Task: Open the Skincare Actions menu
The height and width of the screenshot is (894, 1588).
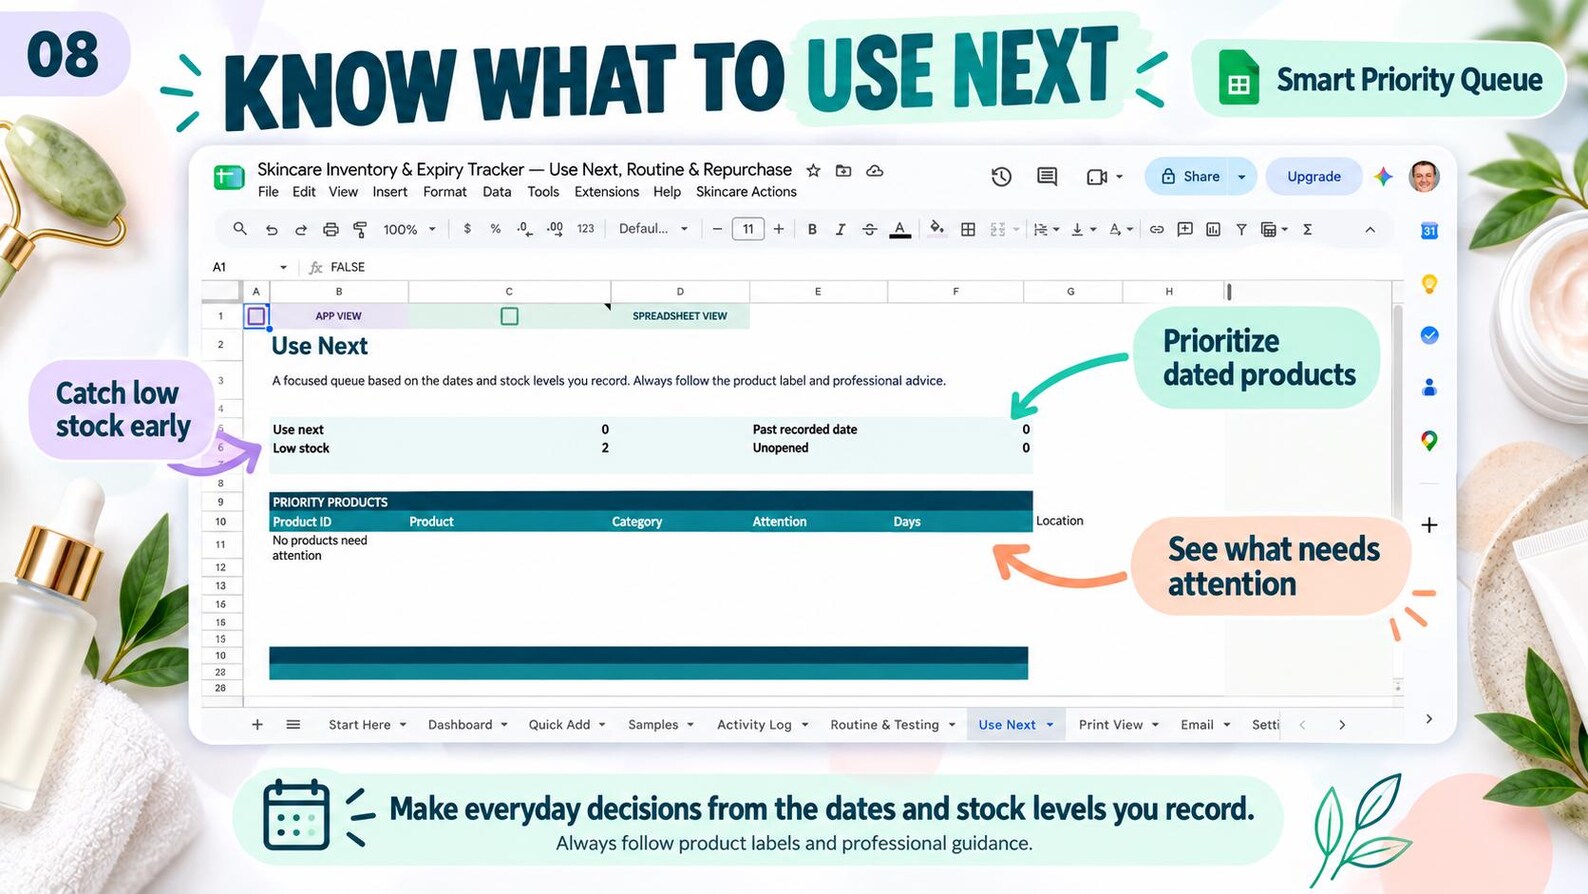Action: pyautogui.click(x=746, y=192)
